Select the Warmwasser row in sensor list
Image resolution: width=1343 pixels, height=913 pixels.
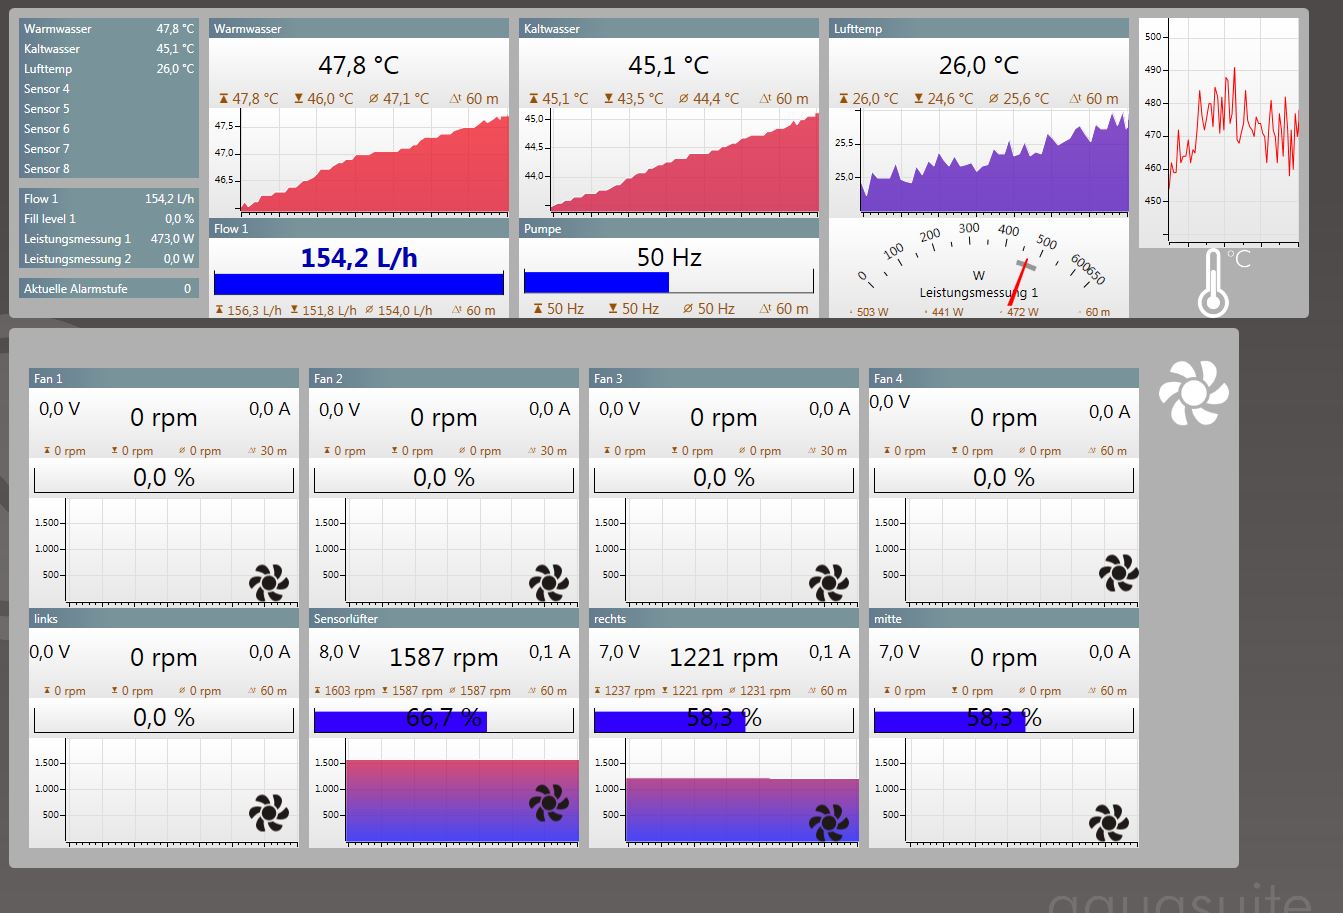click(109, 29)
